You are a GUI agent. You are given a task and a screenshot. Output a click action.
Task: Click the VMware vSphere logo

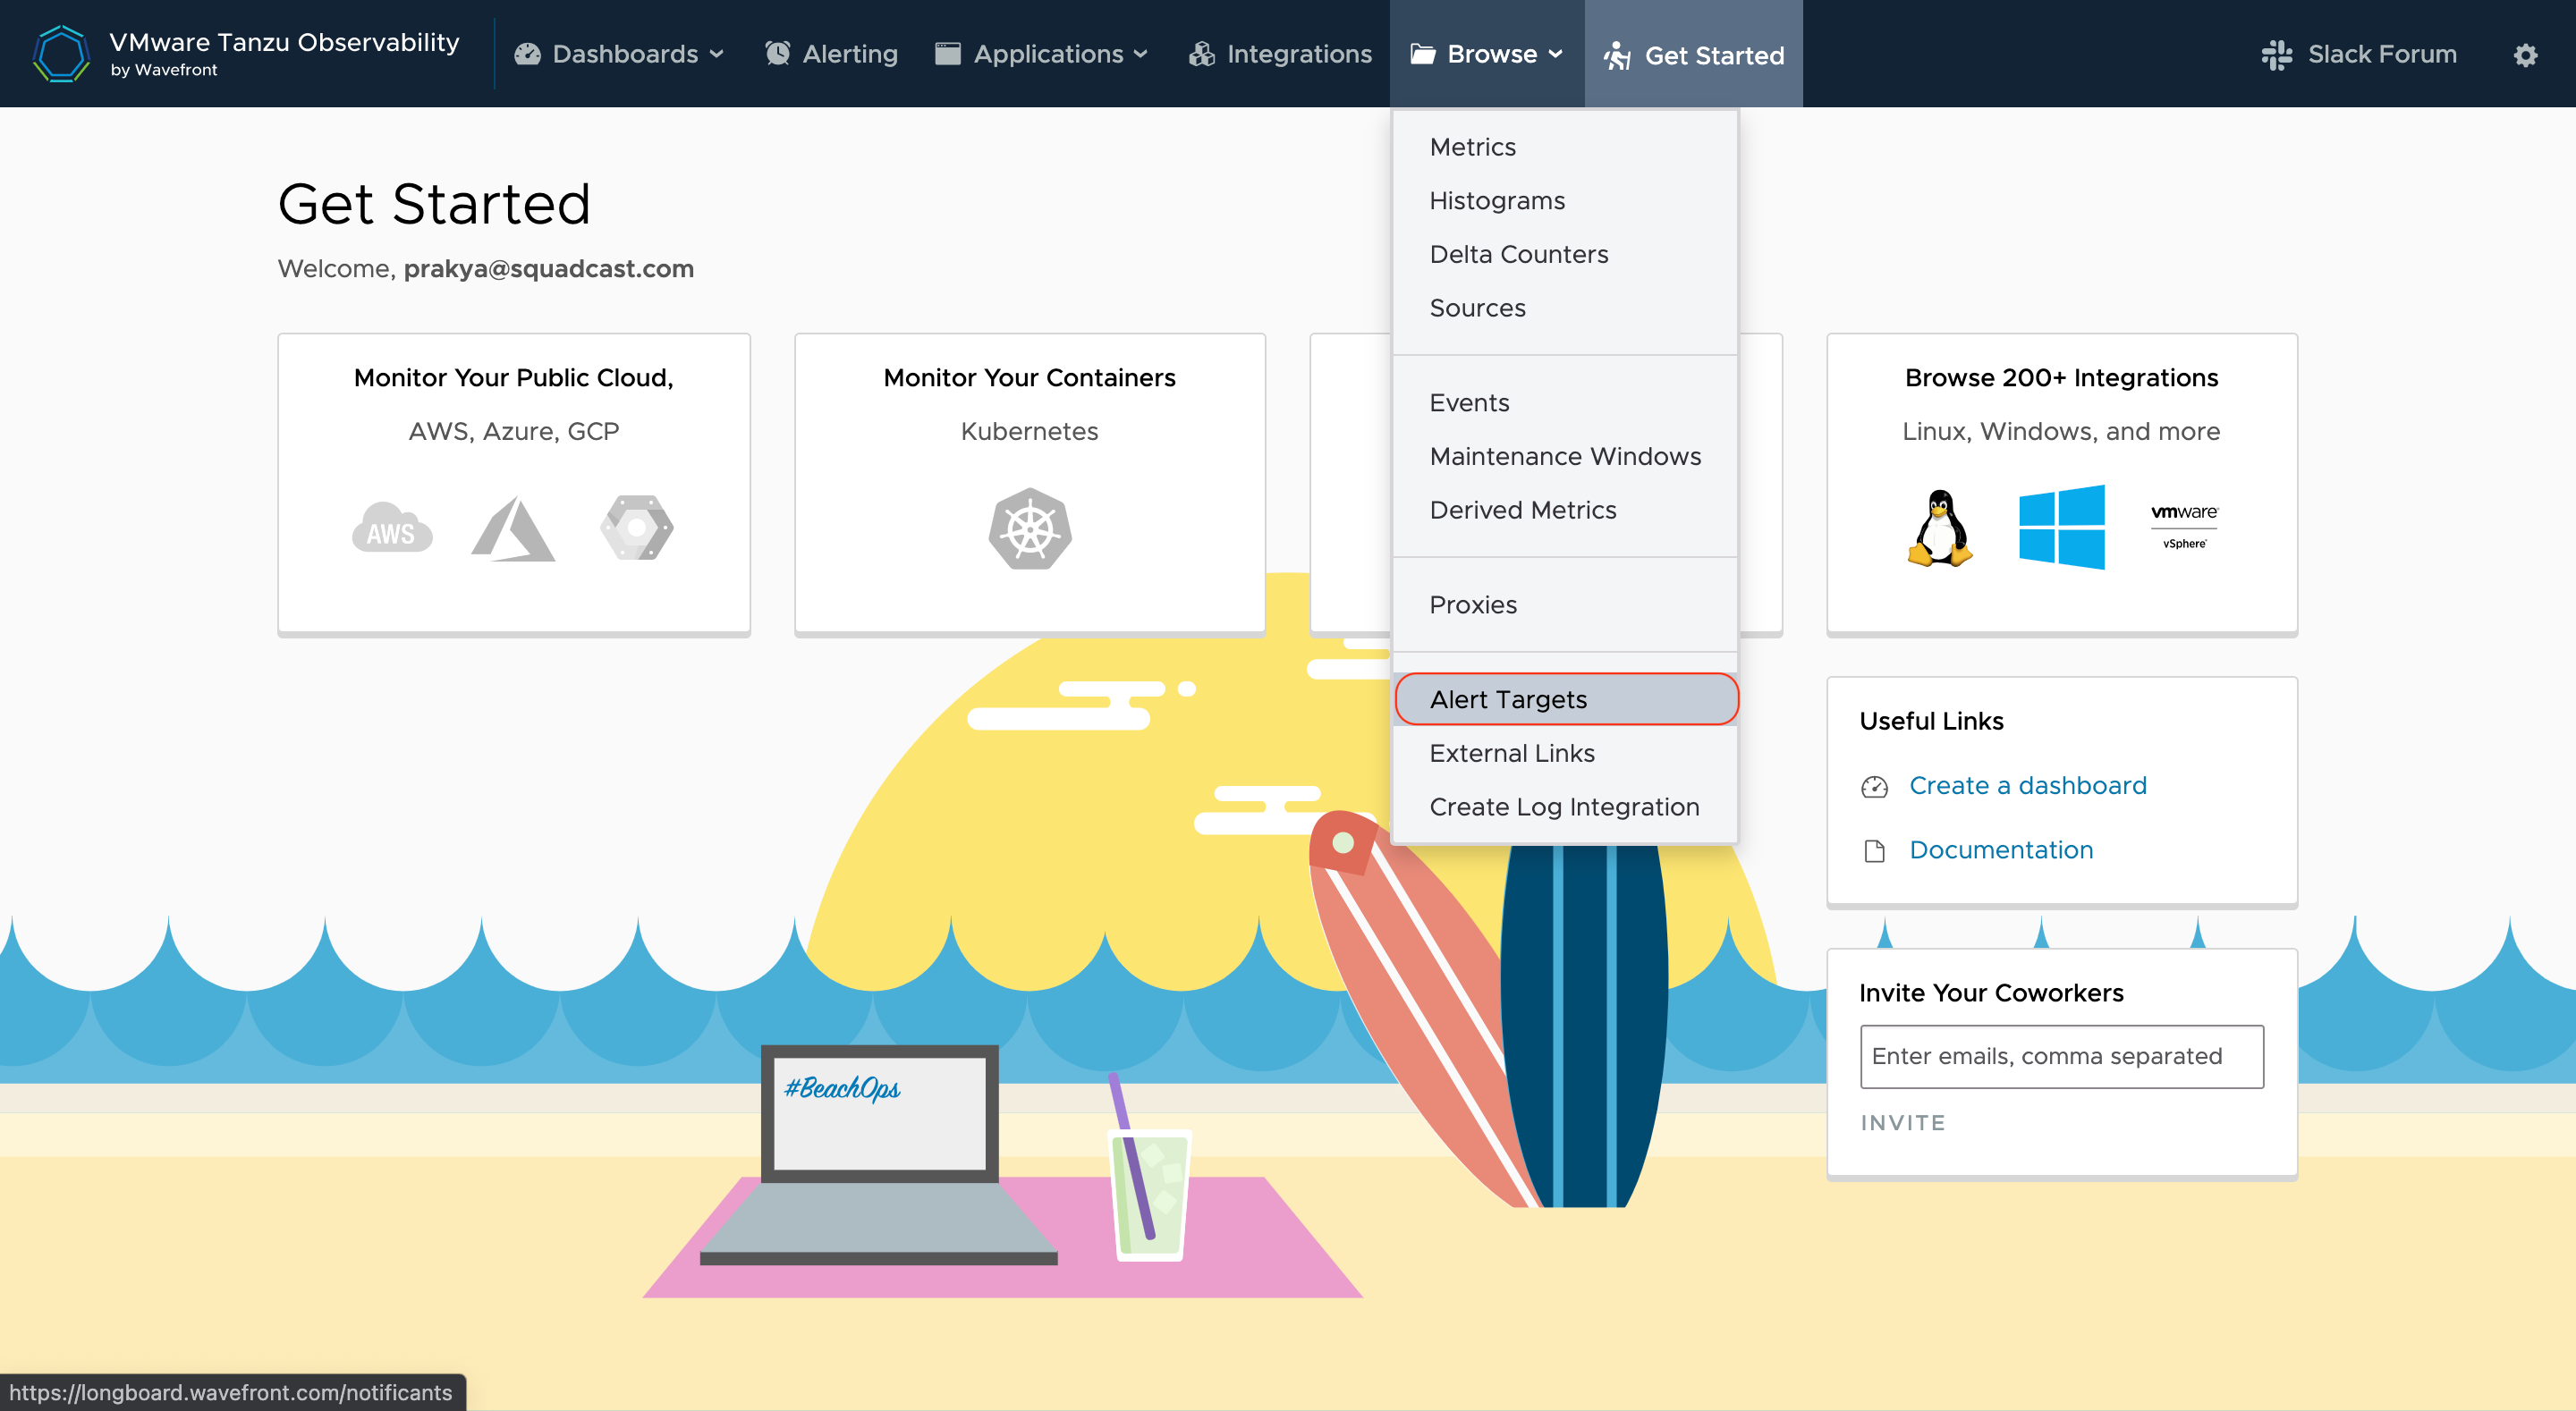tap(2184, 526)
